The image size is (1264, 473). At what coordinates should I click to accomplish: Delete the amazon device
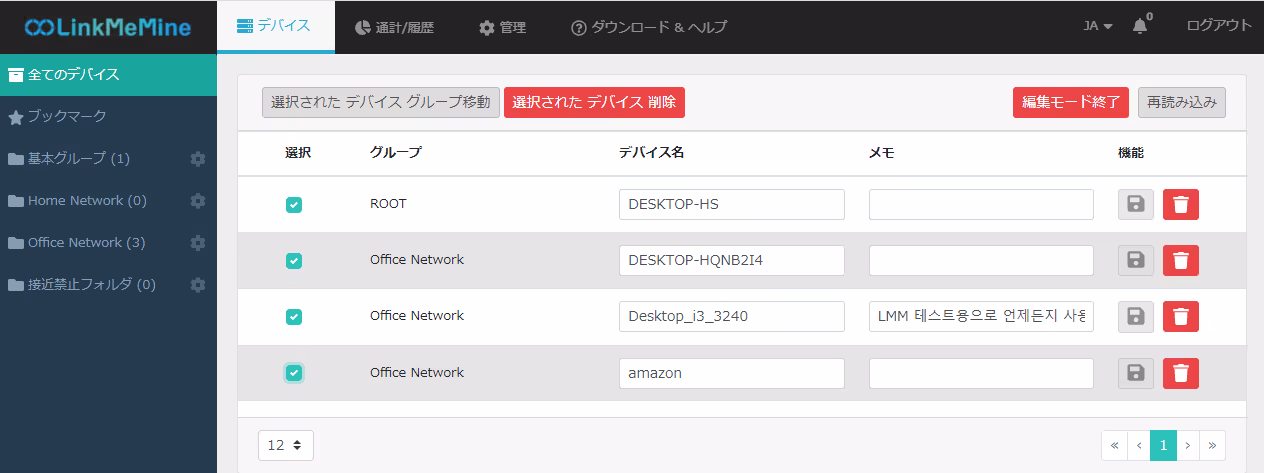tap(1181, 373)
